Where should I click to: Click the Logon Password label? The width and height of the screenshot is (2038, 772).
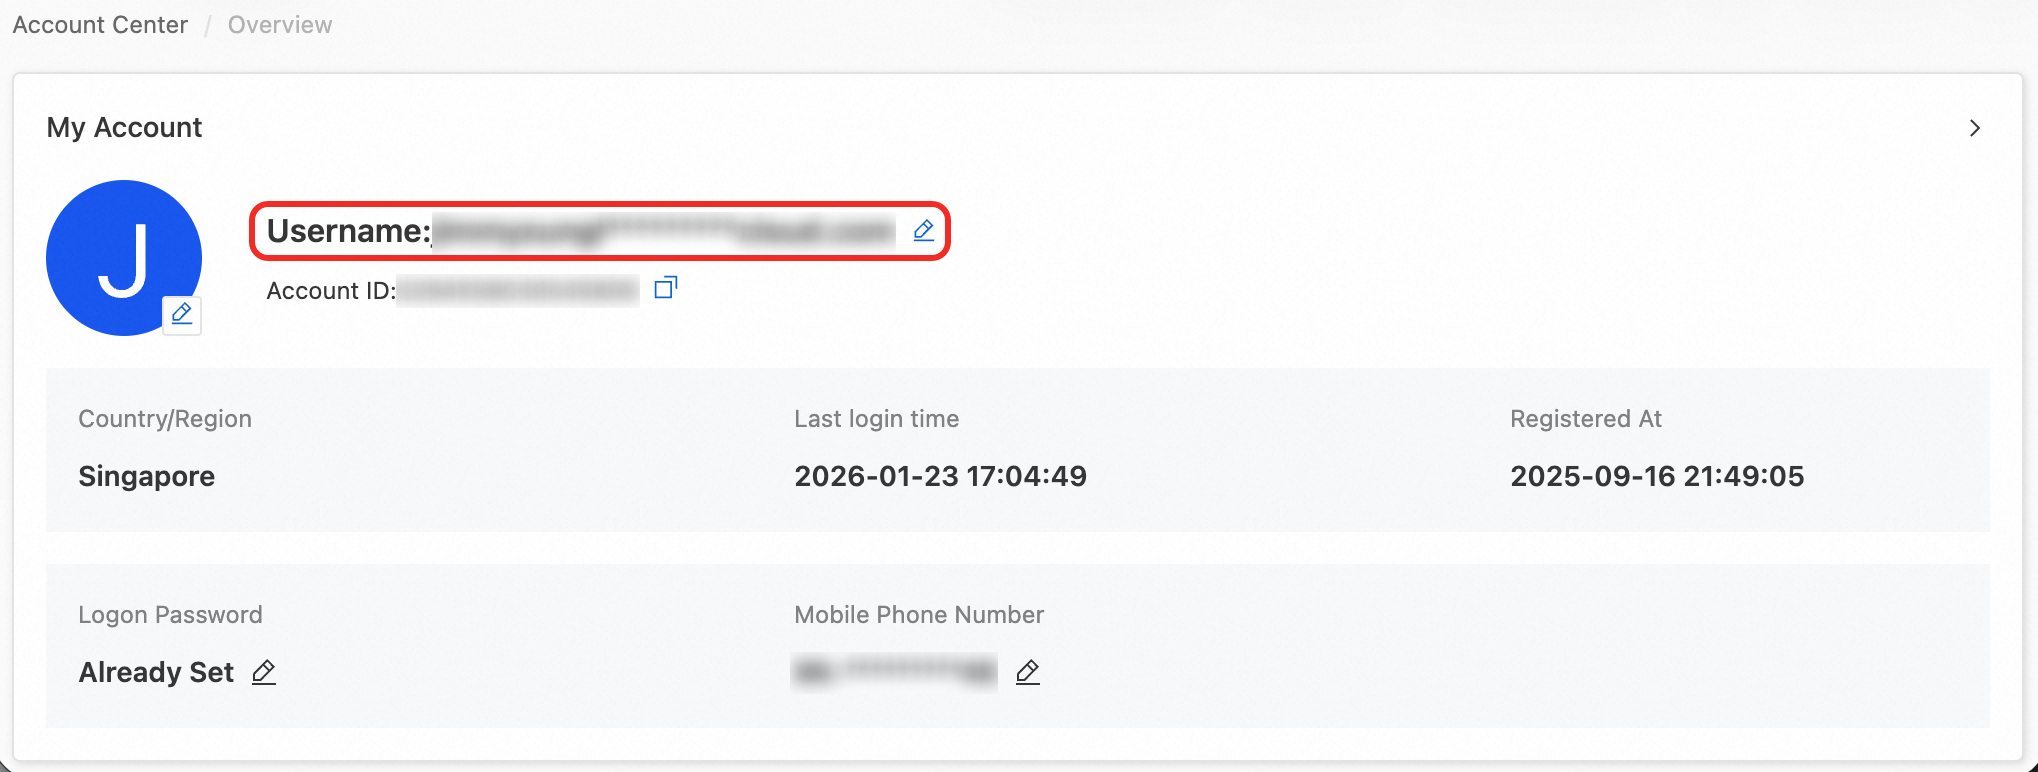point(170,615)
